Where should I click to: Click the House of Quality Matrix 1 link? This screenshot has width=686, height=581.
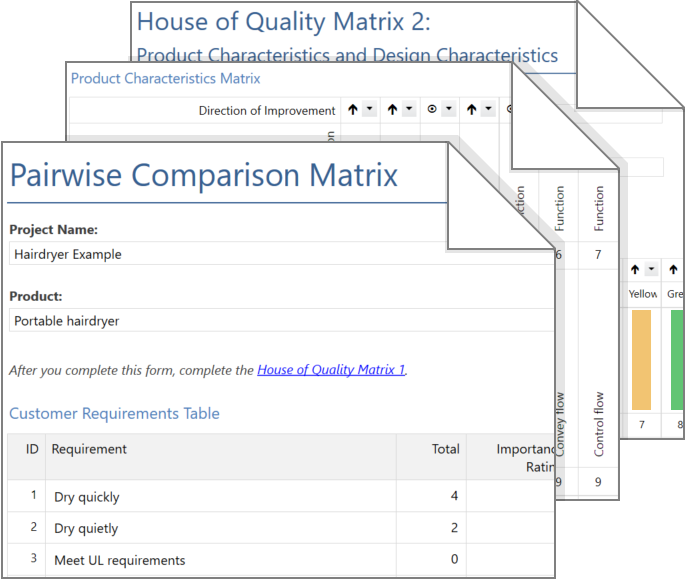(x=331, y=370)
